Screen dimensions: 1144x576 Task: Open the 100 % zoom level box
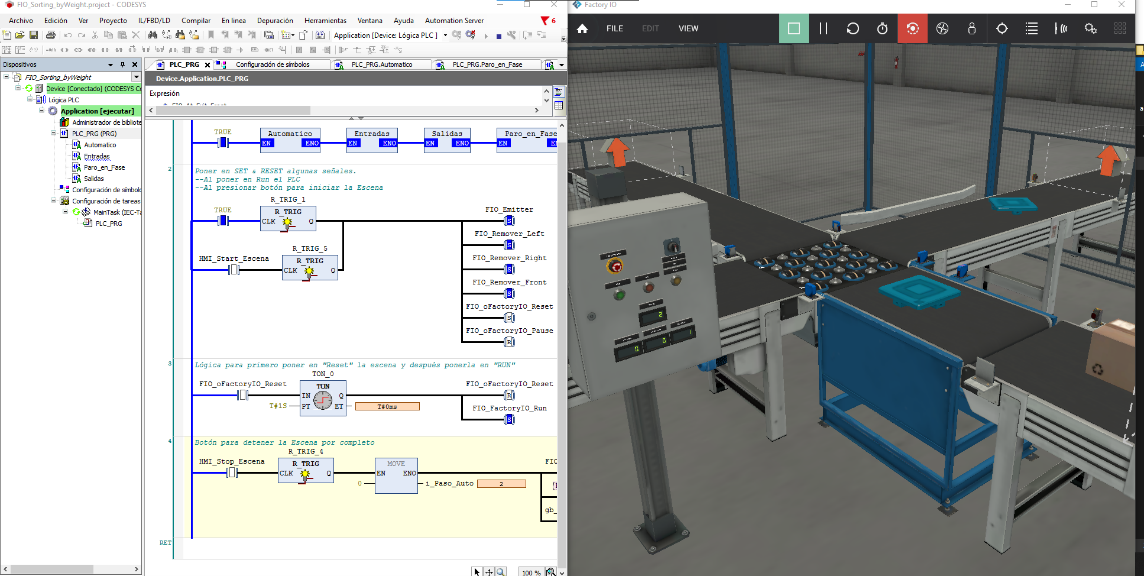[x=530, y=572]
